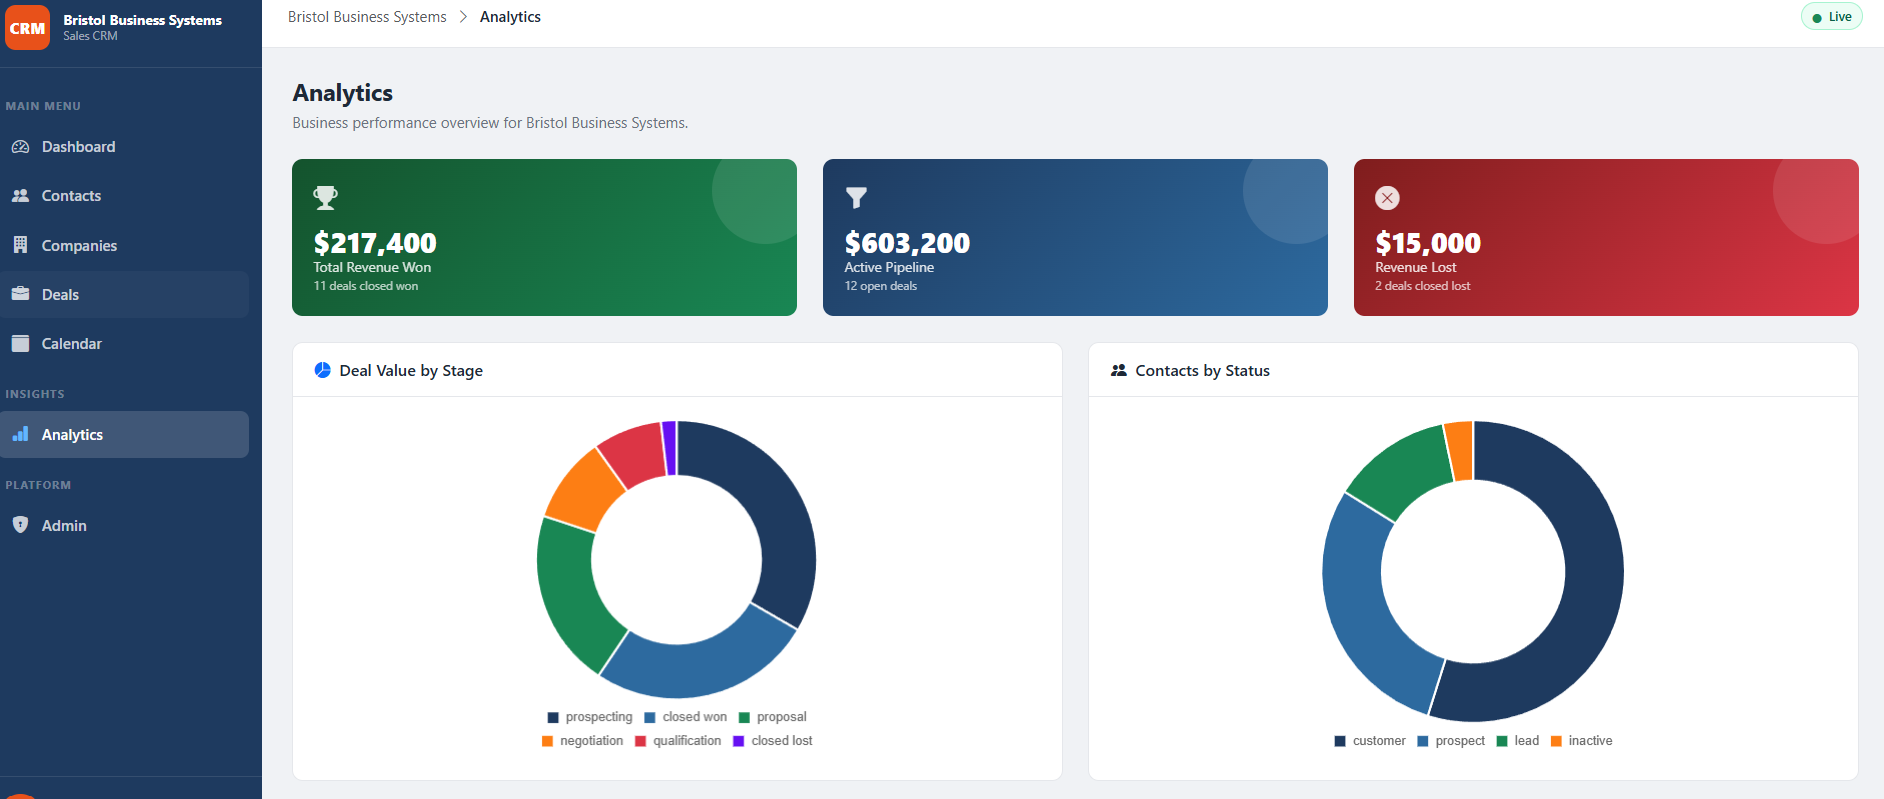This screenshot has height=799, width=1884.
Task: Toggle the qualification legend swatch
Action: click(x=641, y=741)
